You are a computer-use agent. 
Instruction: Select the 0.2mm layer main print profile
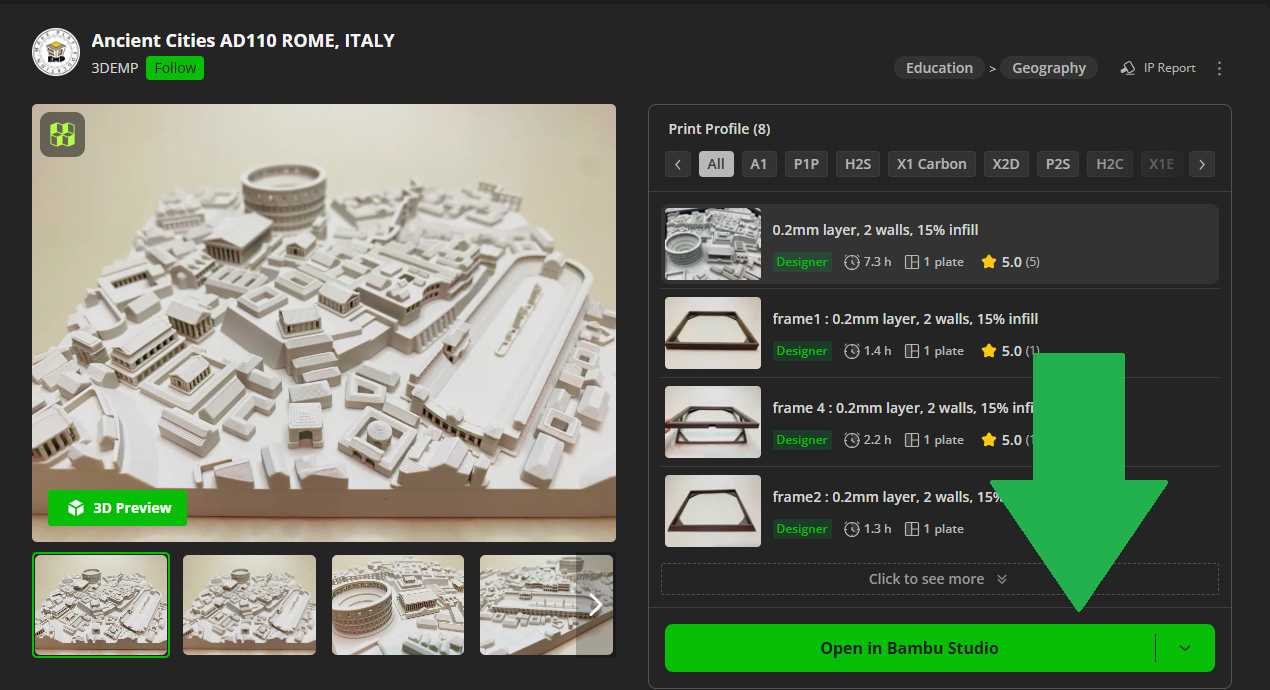(x=939, y=244)
